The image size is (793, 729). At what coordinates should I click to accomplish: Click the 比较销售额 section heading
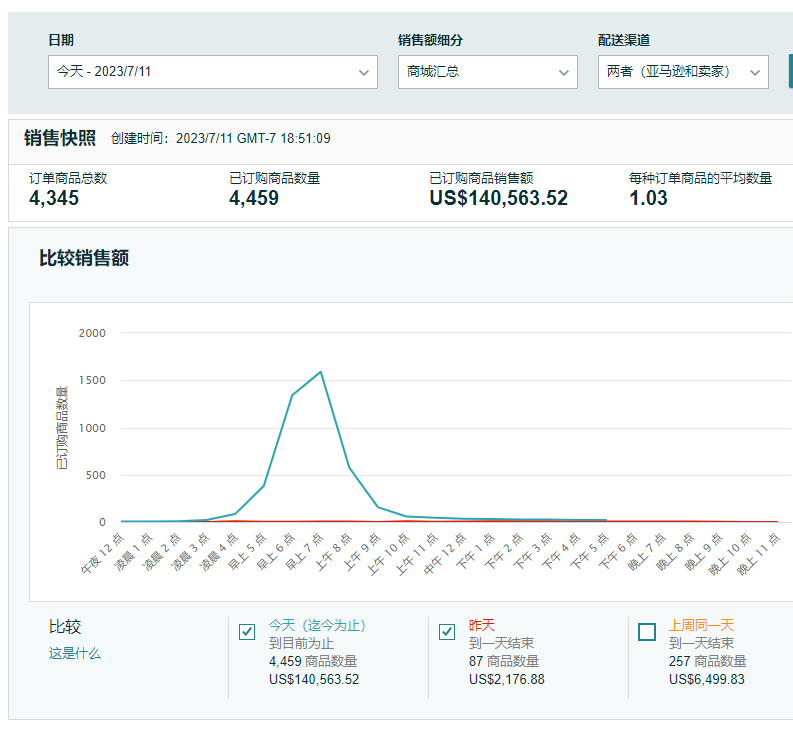[x=84, y=258]
